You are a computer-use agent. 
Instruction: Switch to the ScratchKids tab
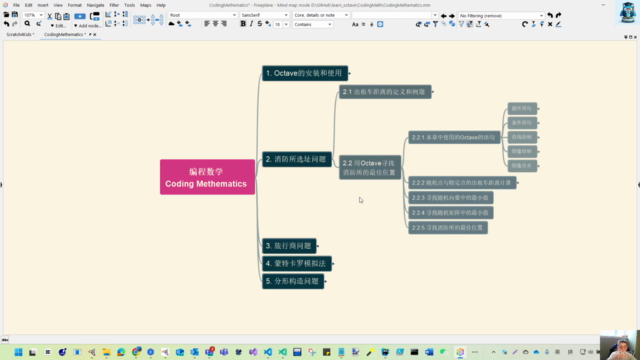coord(20,35)
